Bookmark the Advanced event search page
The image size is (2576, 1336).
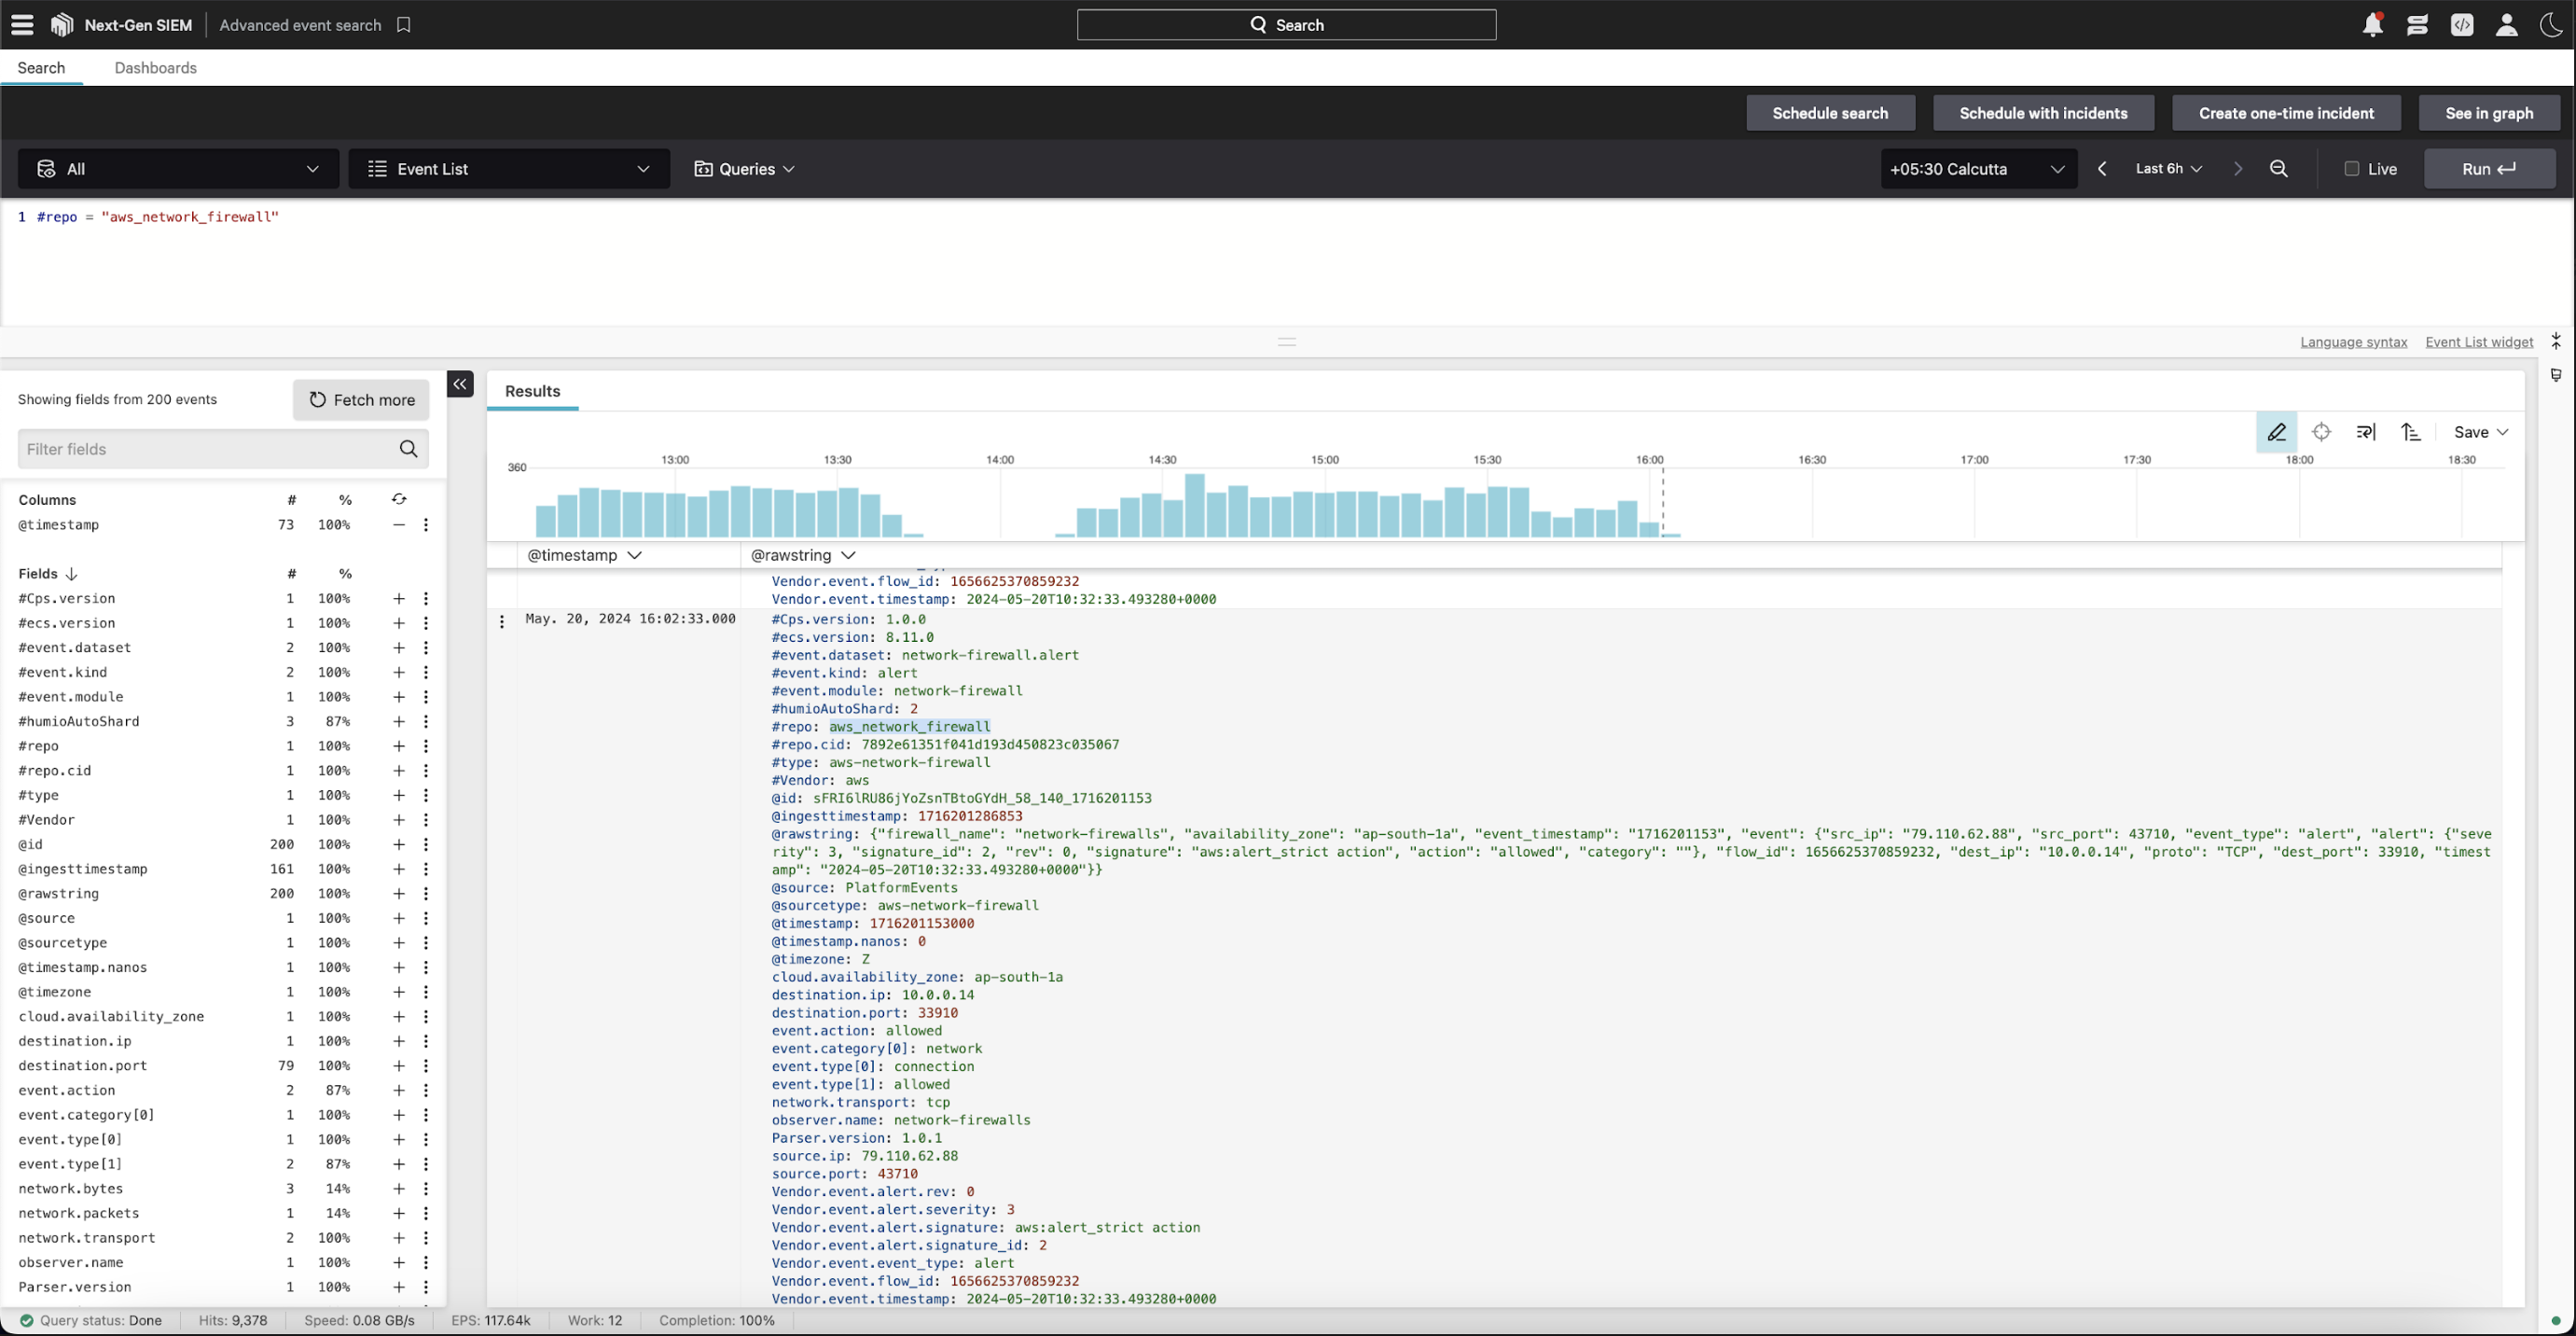tap(404, 25)
